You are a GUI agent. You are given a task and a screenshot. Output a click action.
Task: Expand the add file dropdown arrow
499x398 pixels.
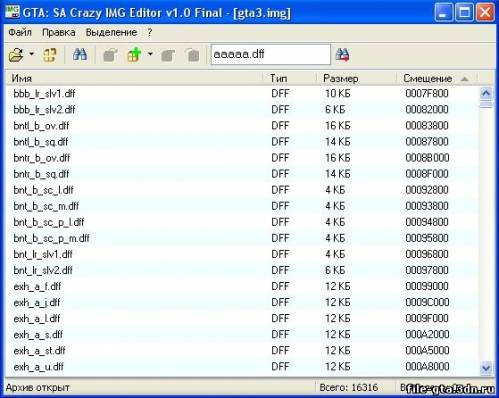tap(150, 54)
